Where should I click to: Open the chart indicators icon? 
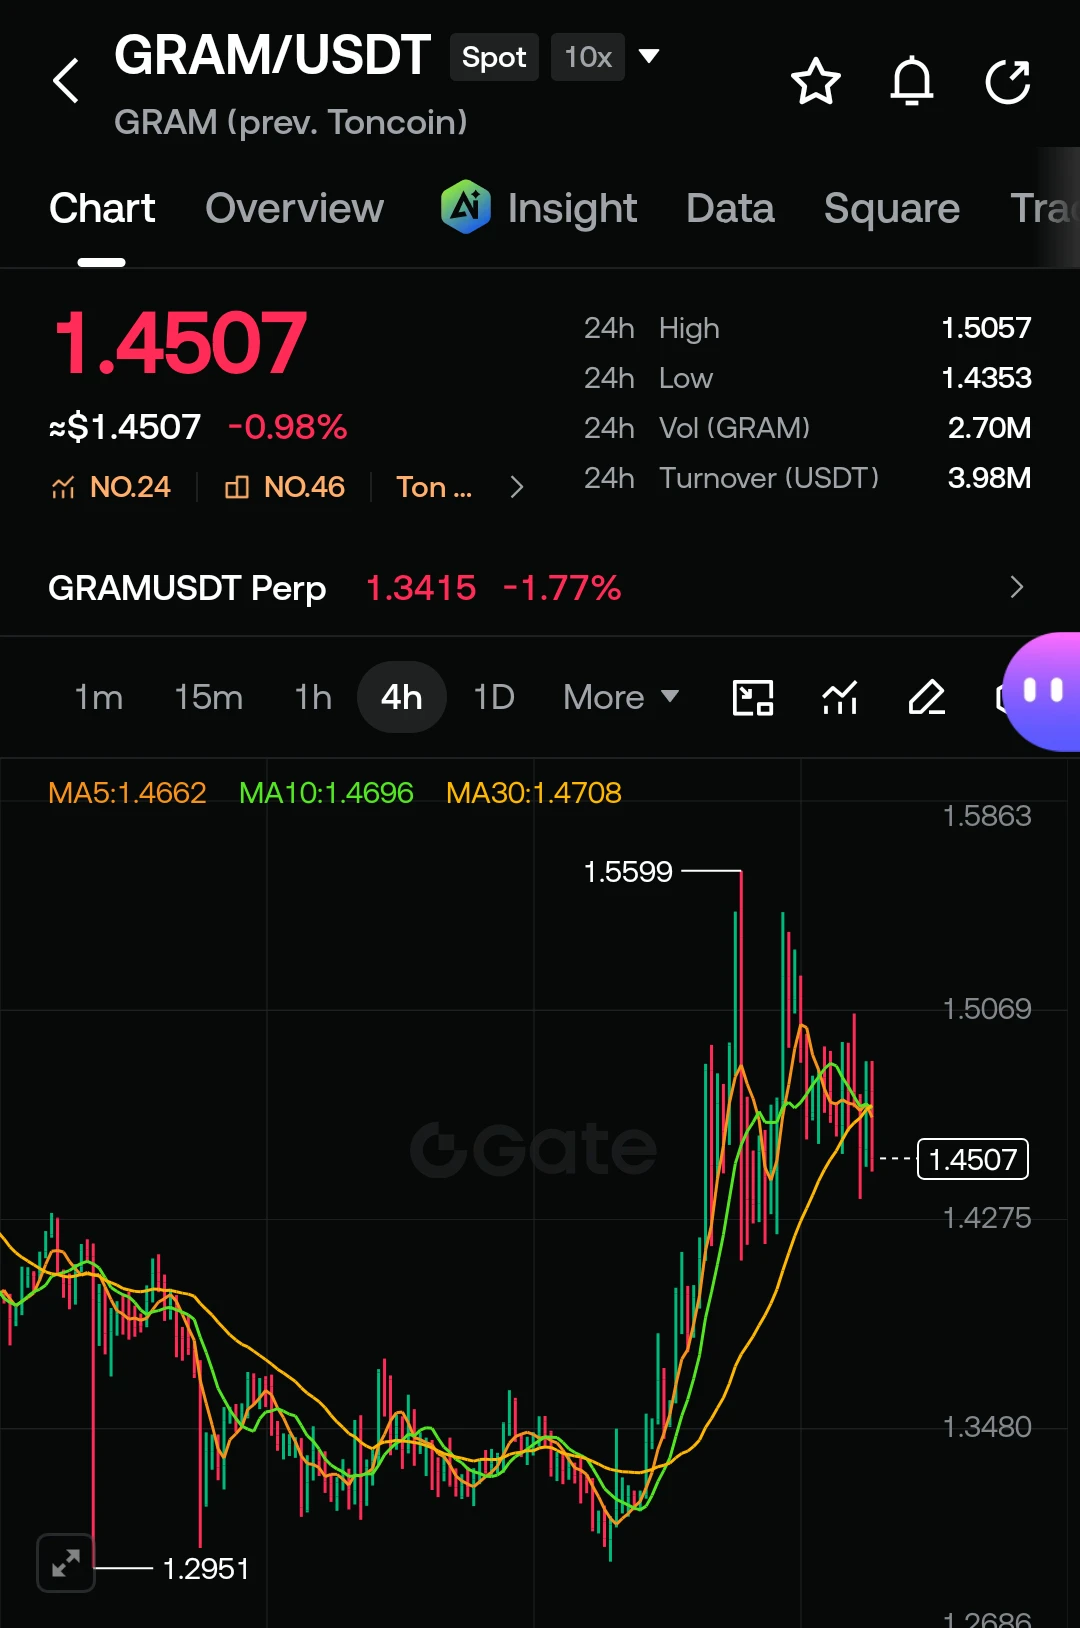coord(840,697)
